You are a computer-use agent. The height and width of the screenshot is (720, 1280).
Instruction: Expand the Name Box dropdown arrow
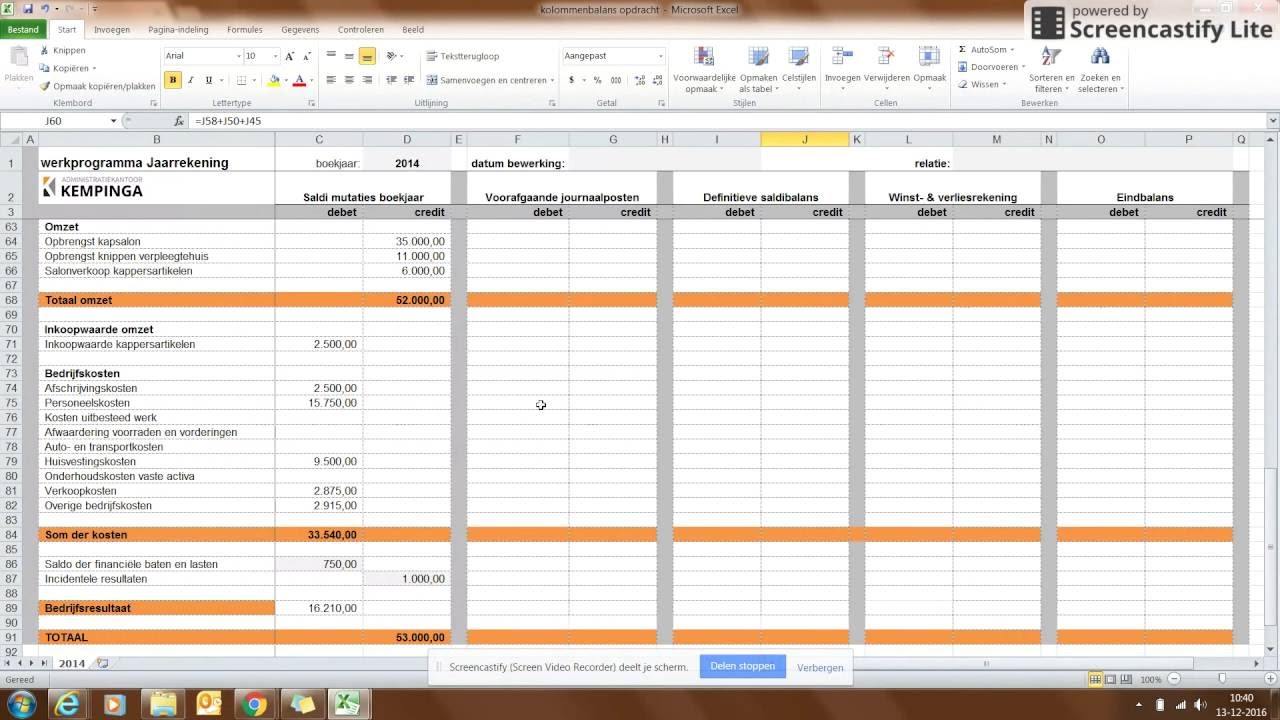click(113, 121)
